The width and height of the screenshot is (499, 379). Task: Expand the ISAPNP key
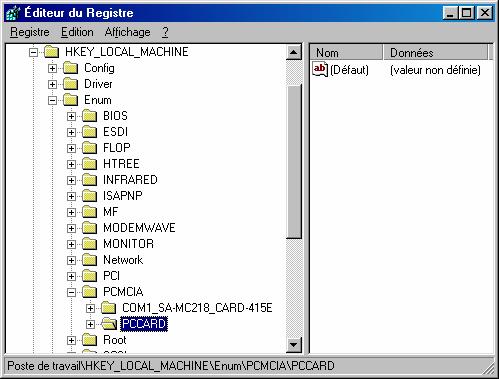(x=71, y=196)
